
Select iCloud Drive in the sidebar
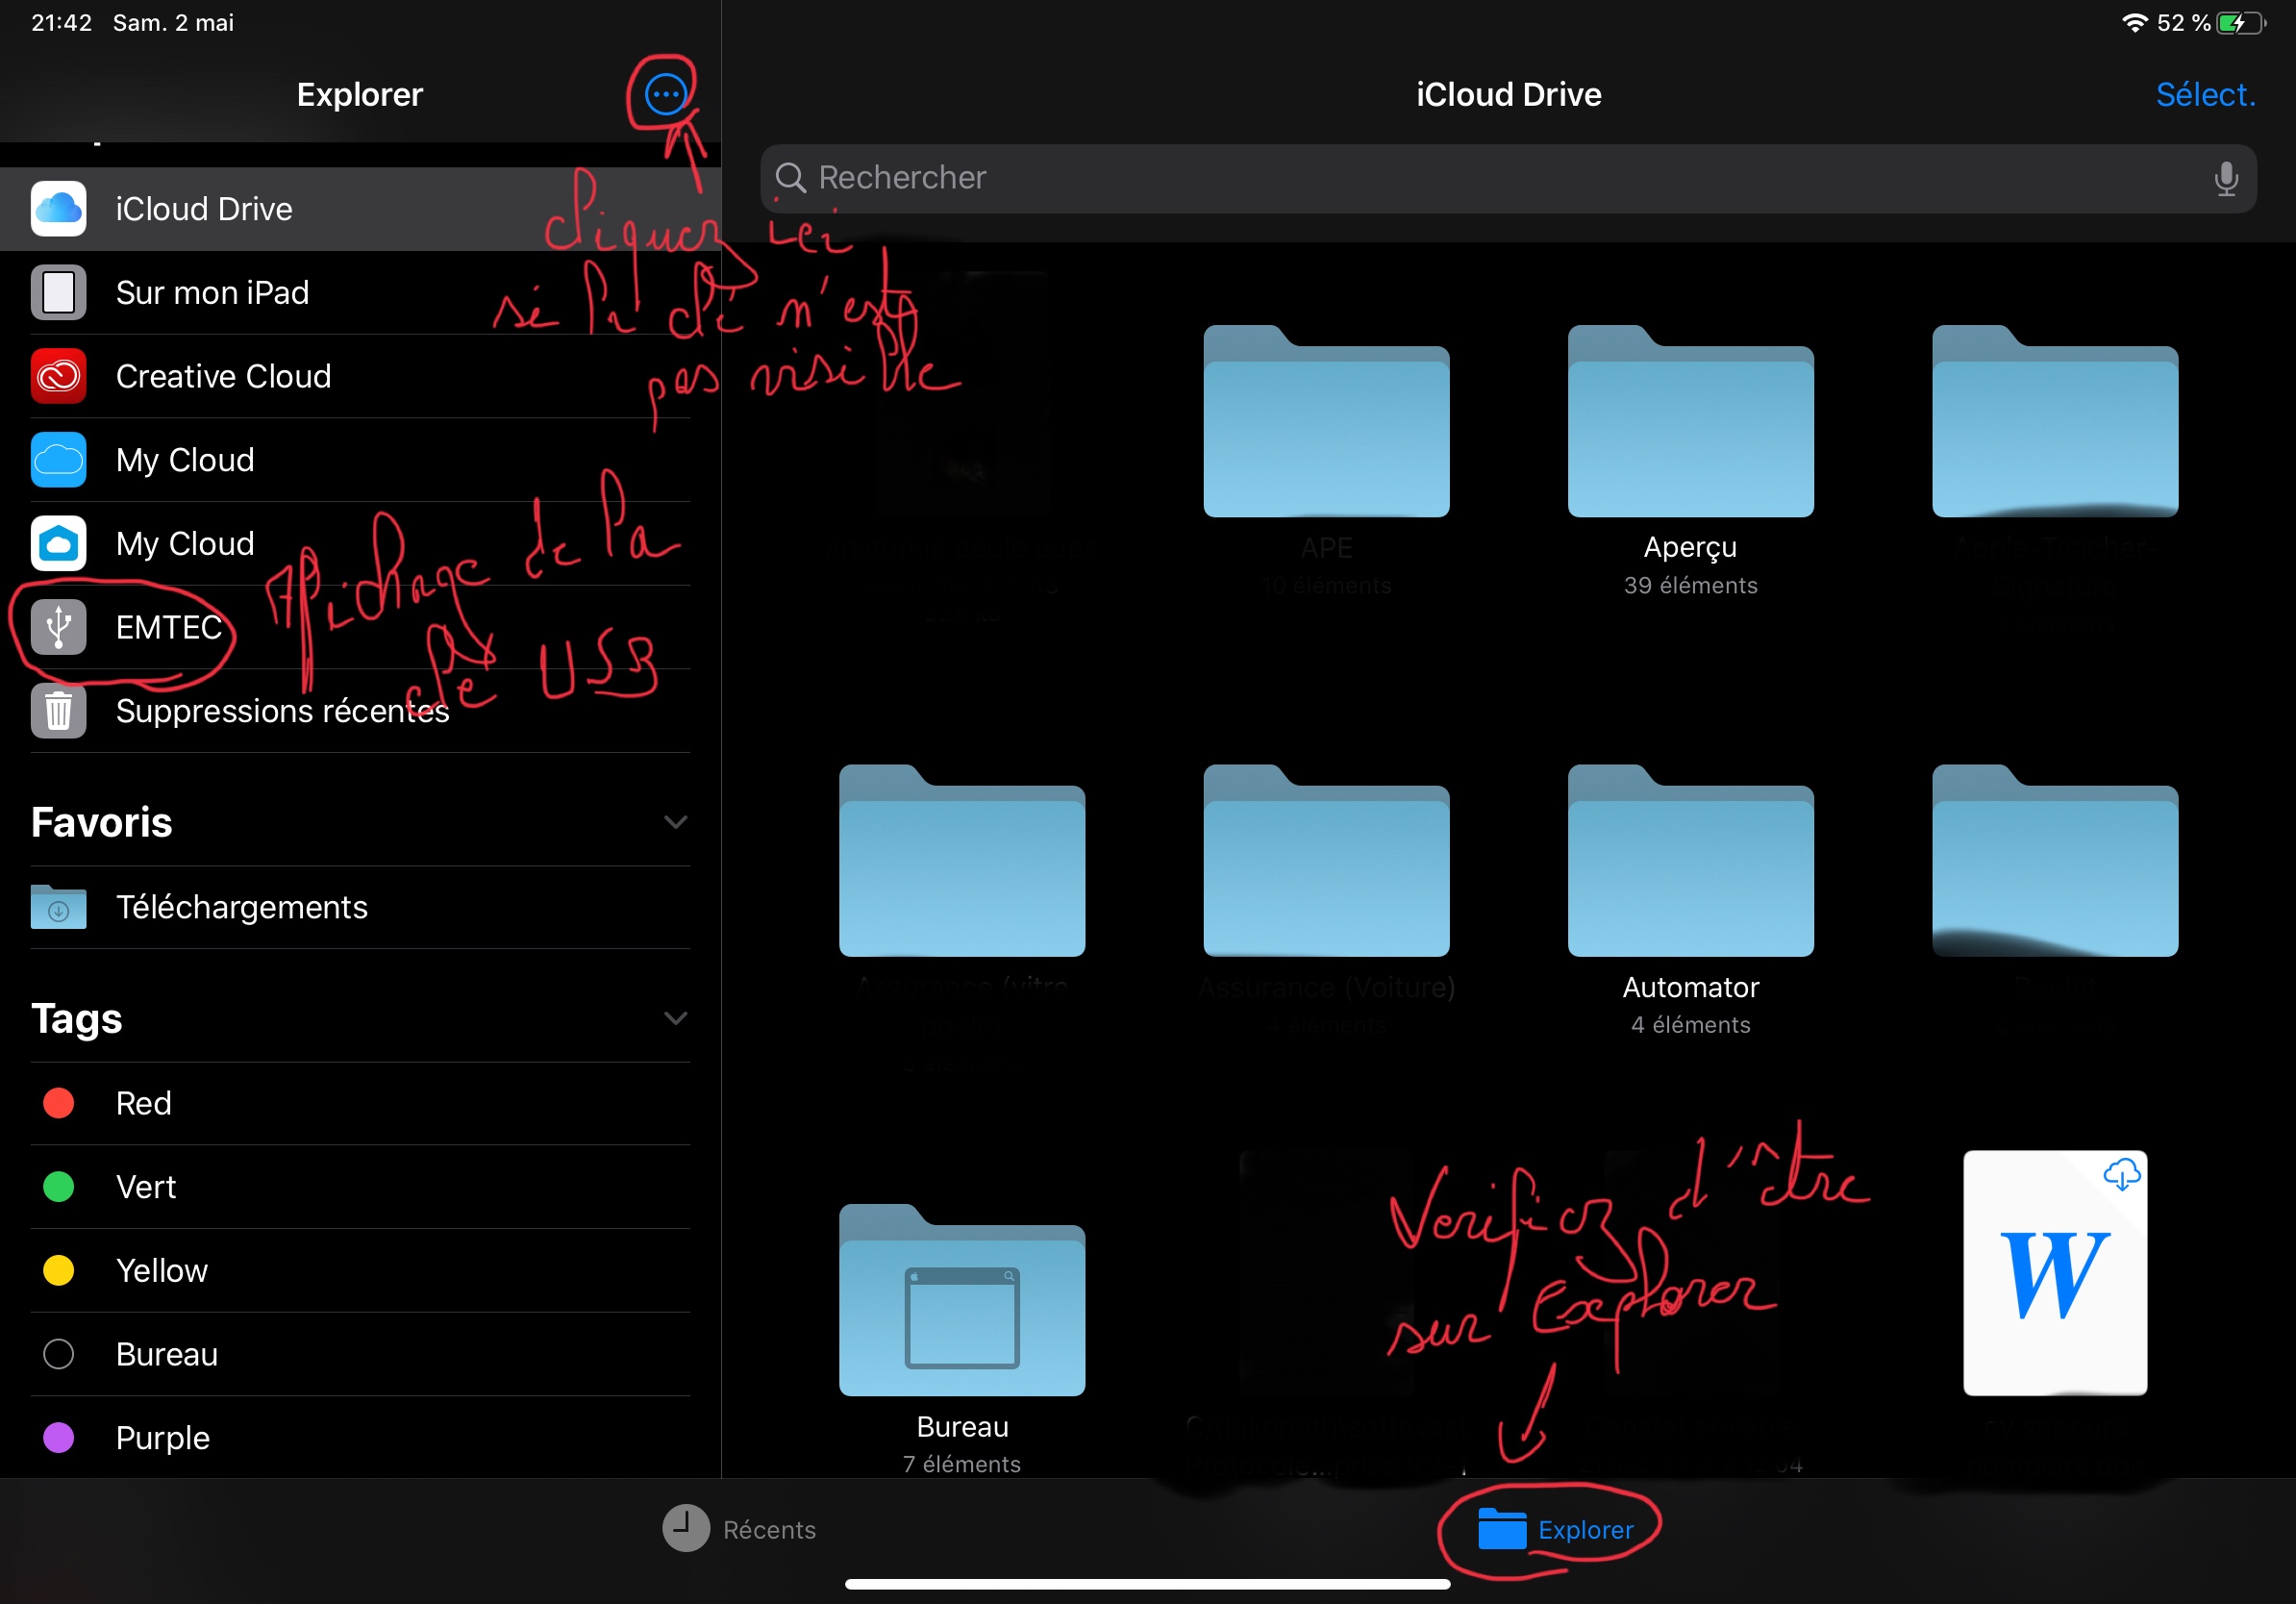tap(204, 209)
